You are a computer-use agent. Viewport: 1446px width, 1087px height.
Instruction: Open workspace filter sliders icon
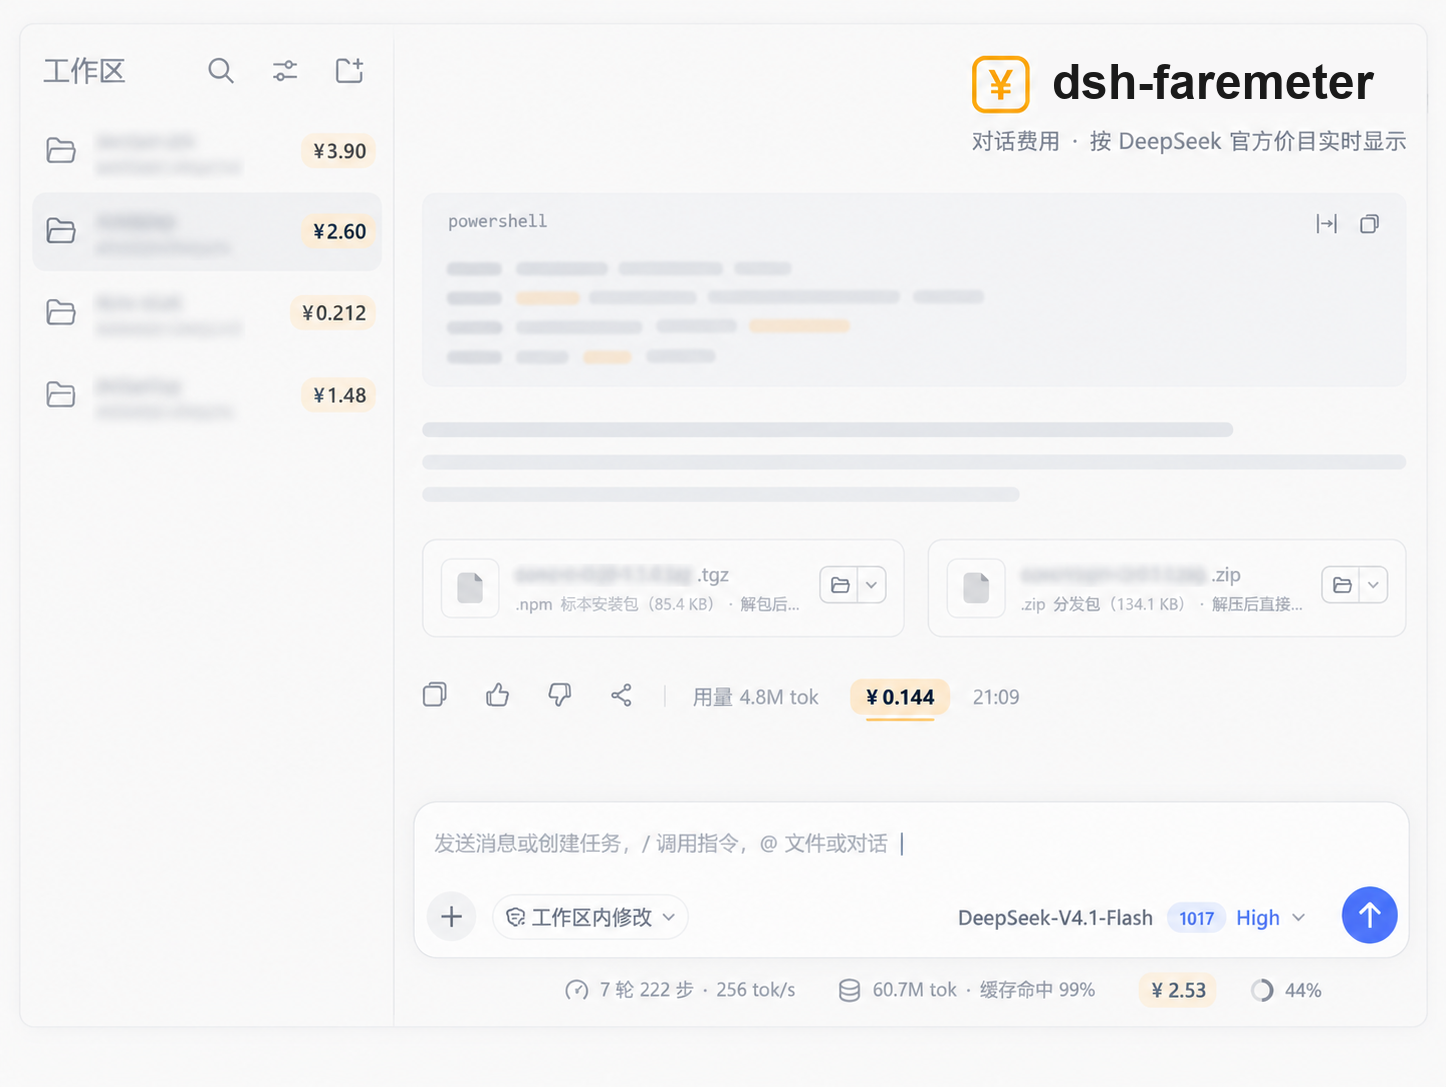(x=285, y=71)
